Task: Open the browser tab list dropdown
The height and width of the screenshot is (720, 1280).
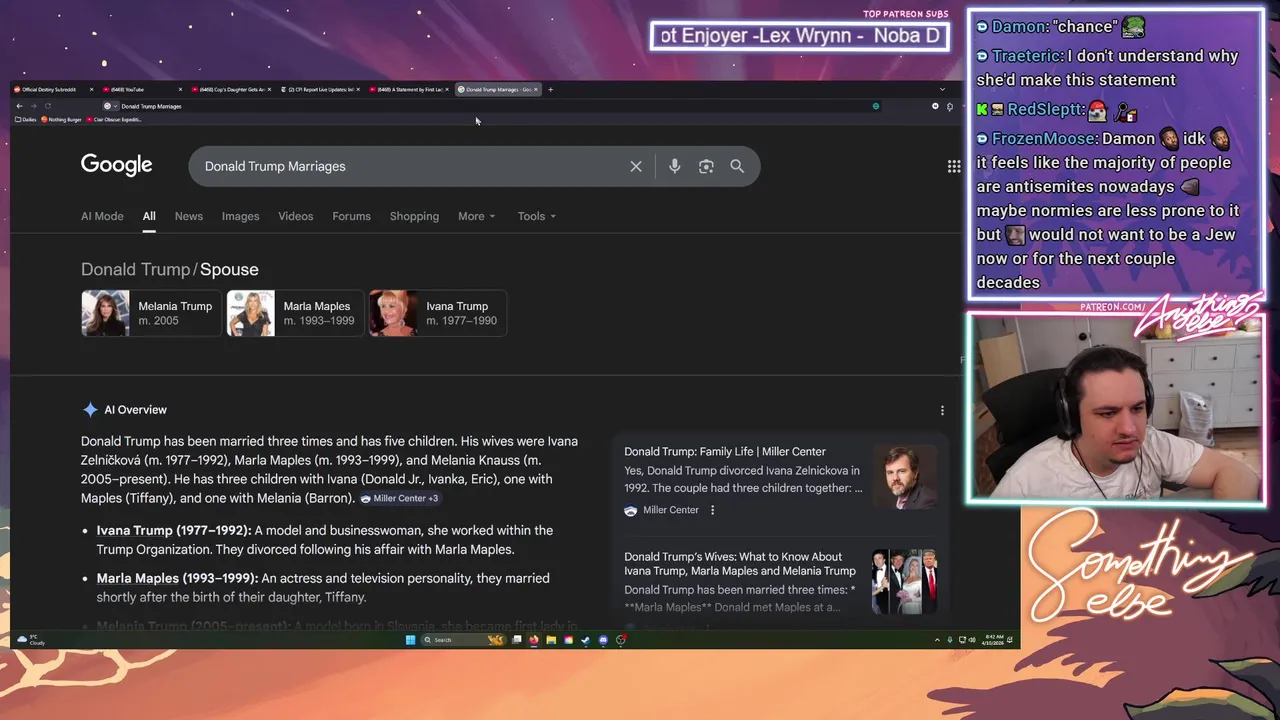Action: (941, 89)
